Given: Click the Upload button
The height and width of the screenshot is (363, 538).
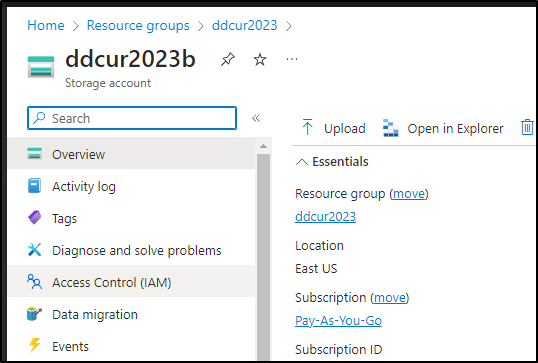Looking at the screenshot, I should coord(334,128).
